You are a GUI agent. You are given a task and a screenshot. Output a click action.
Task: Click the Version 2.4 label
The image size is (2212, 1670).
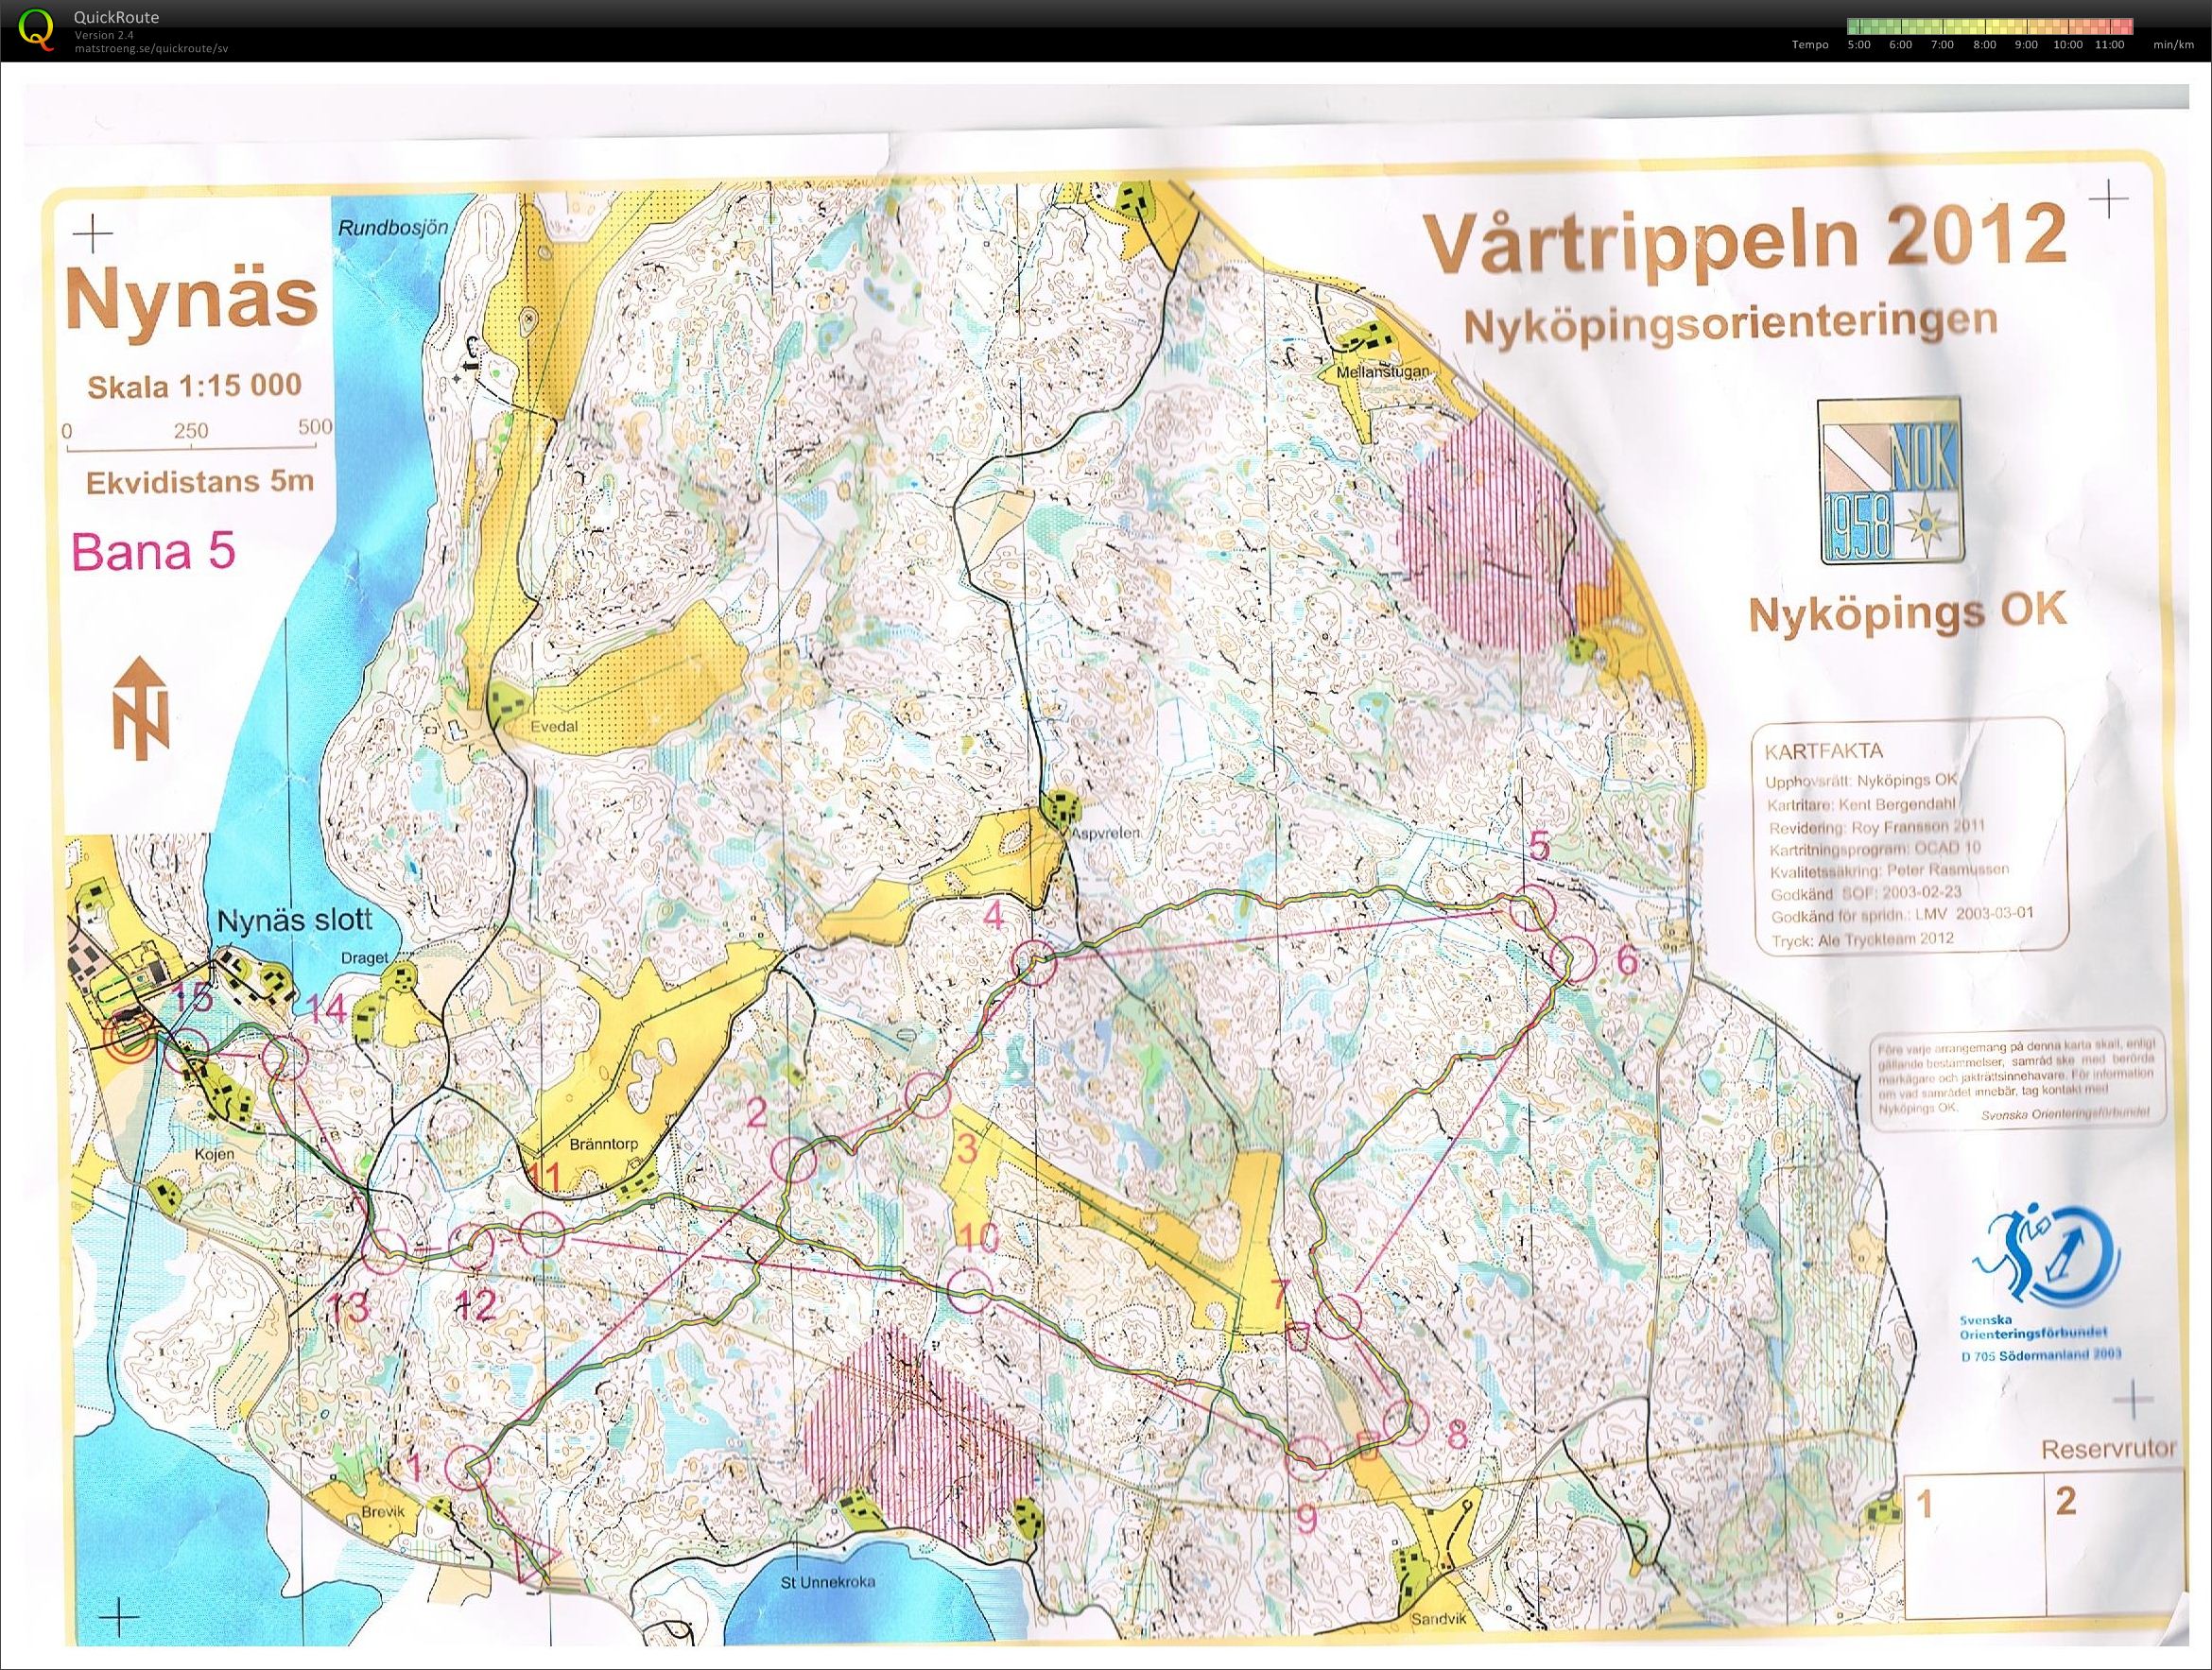pyautogui.click(x=104, y=35)
